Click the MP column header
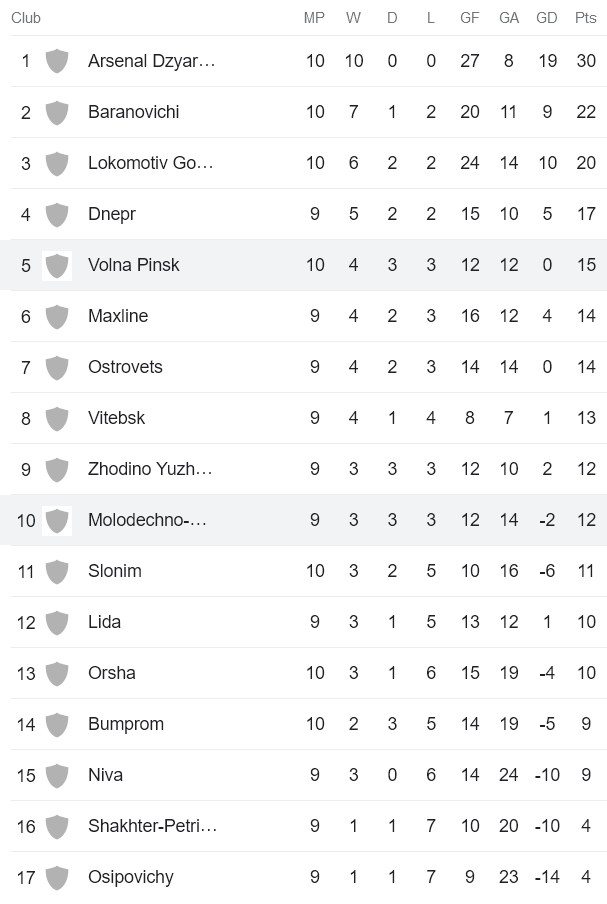The width and height of the screenshot is (607, 904). tap(315, 17)
